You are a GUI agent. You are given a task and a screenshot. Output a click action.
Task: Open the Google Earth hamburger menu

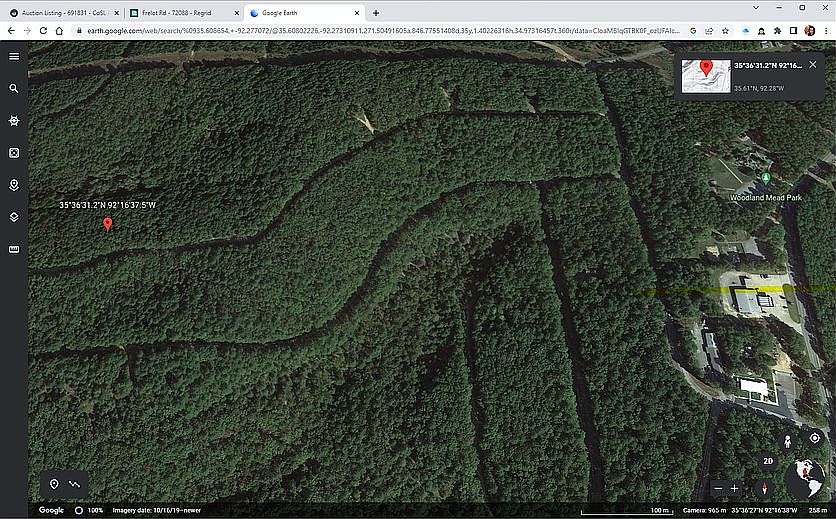click(14, 57)
